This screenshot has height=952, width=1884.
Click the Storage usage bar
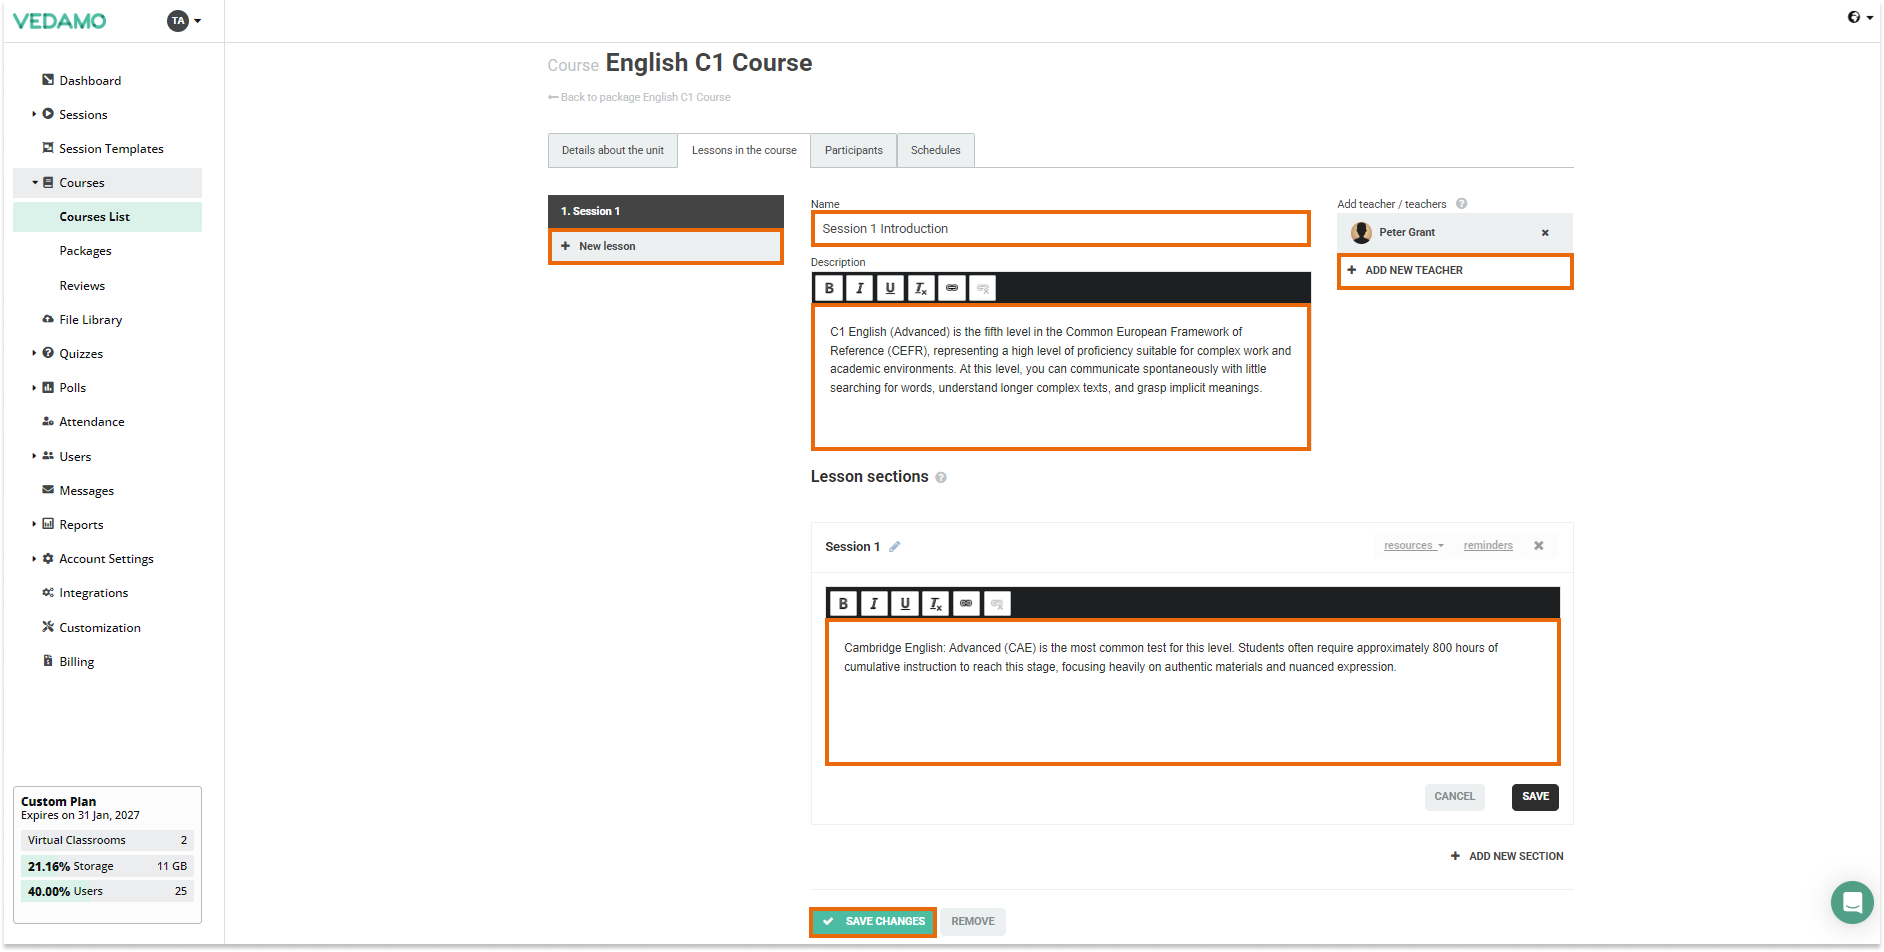click(x=107, y=866)
